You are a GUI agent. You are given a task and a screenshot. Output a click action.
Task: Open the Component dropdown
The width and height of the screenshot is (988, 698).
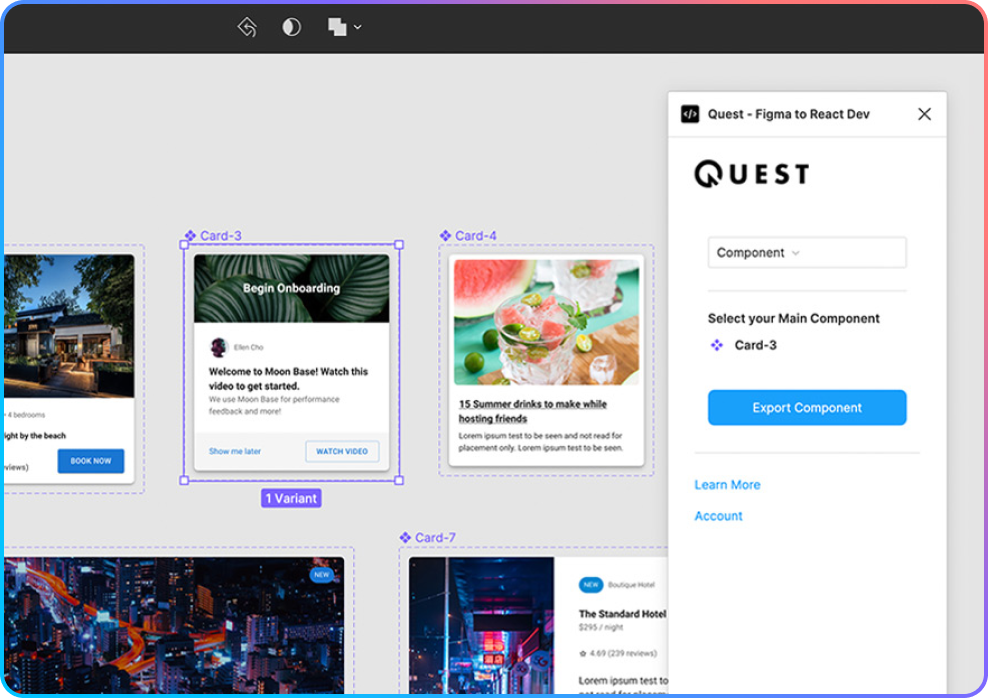click(807, 253)
